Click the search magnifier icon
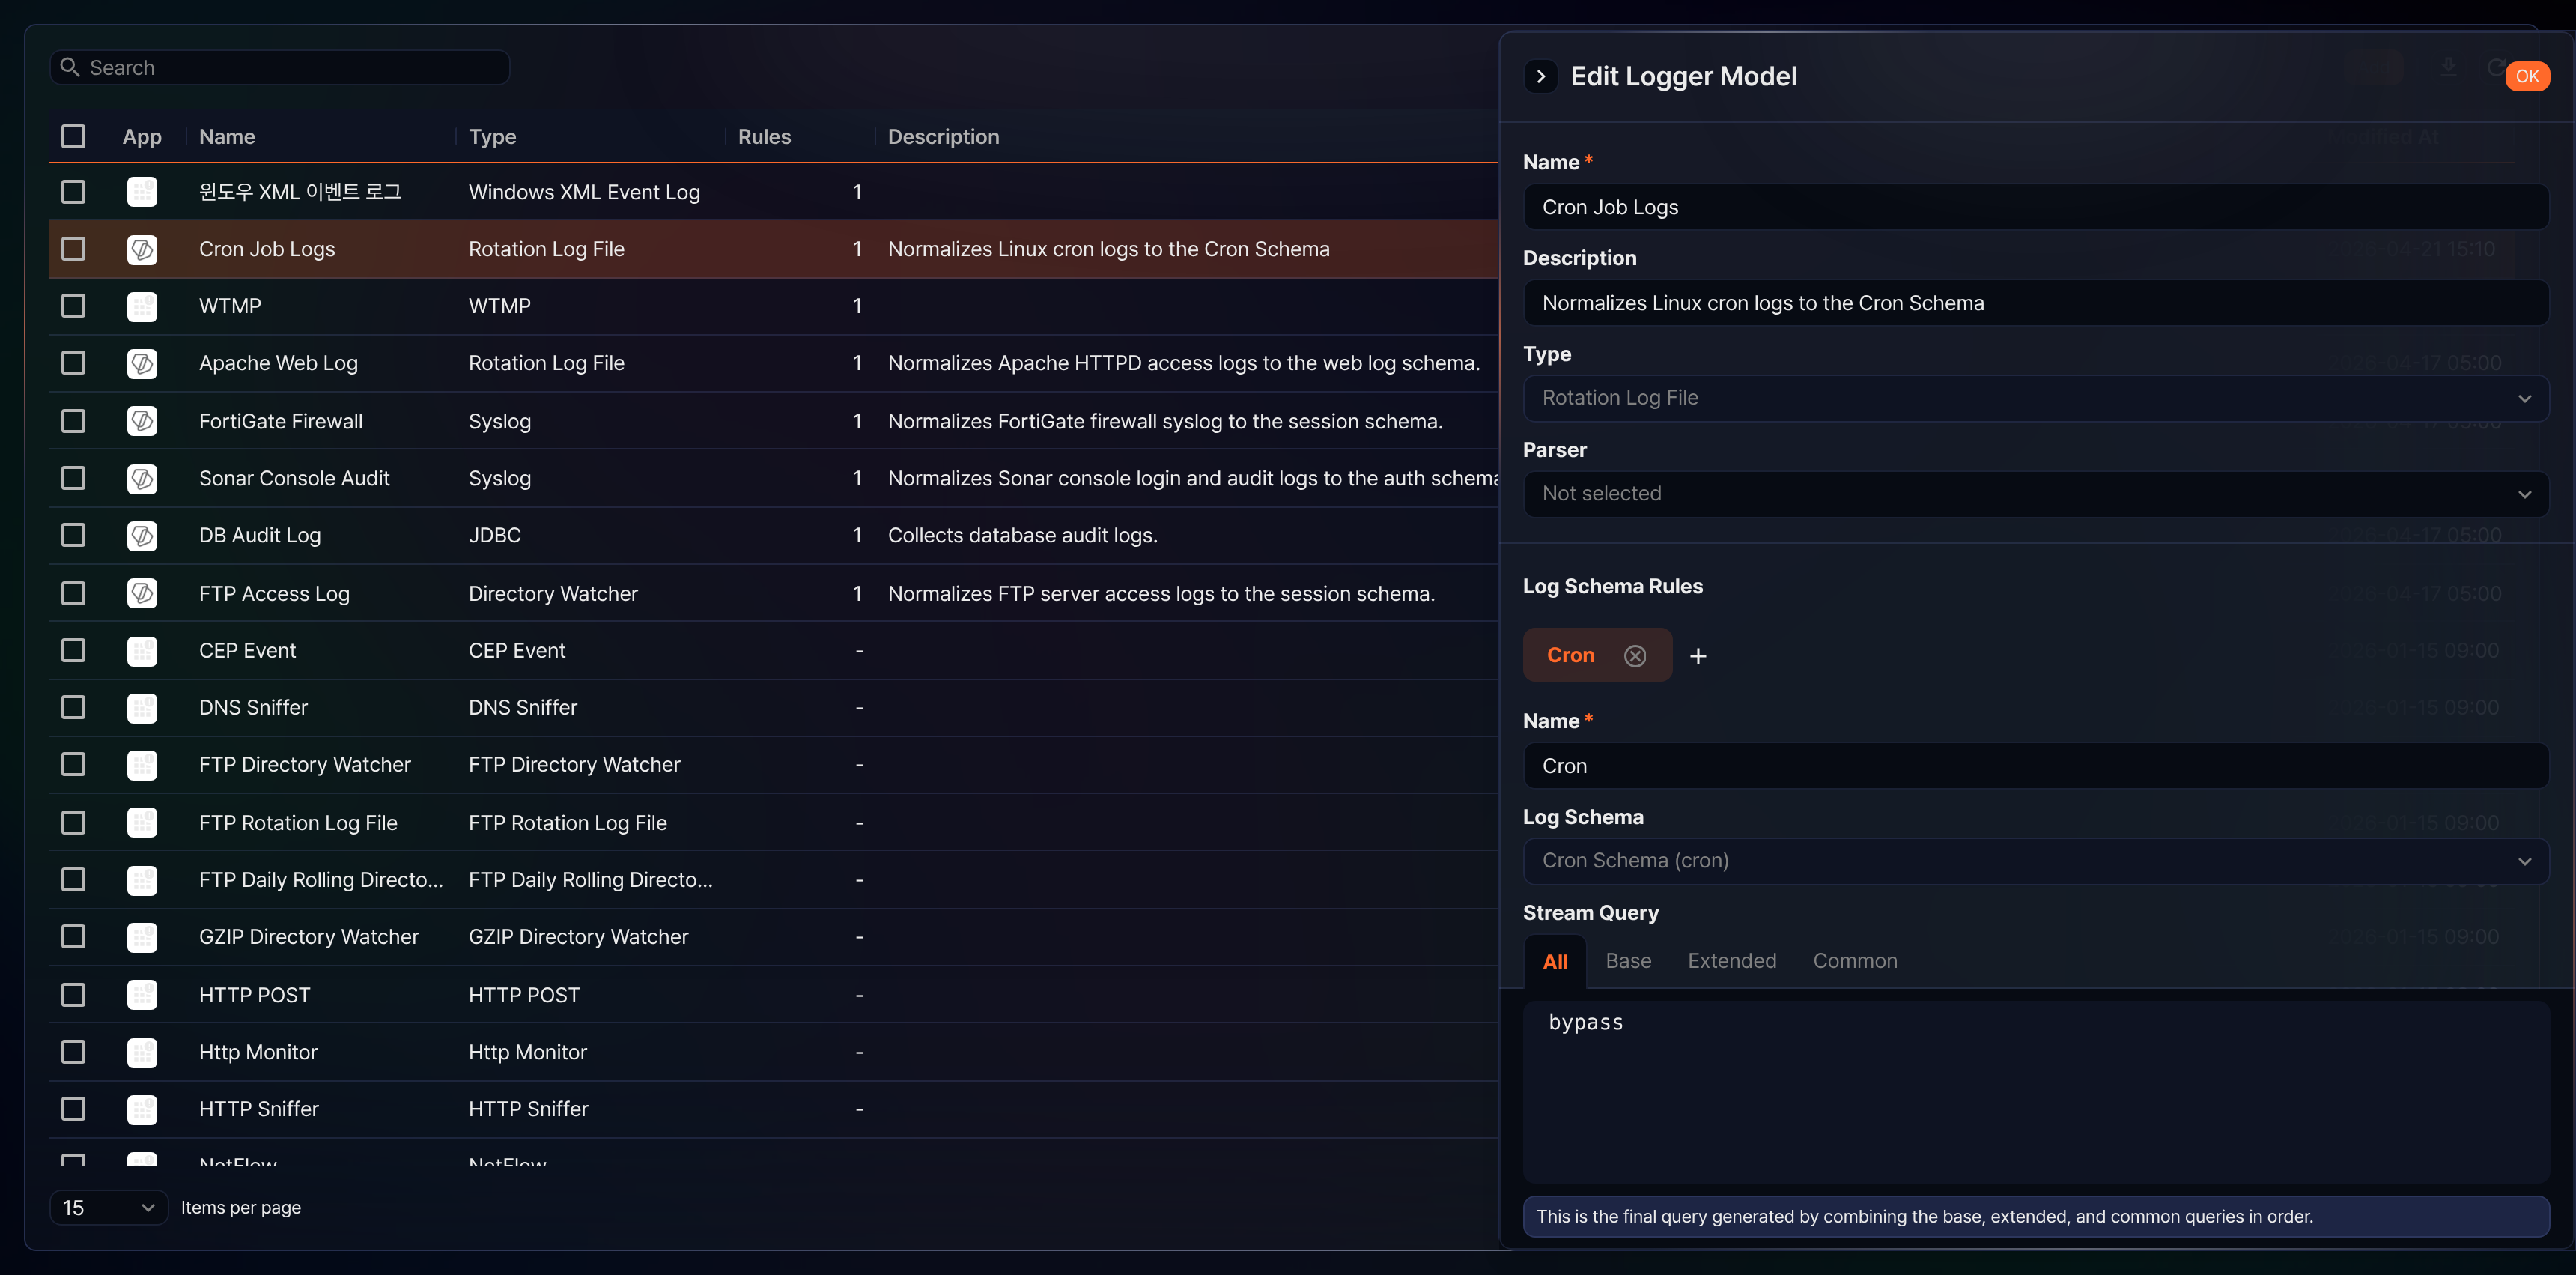The height and width of the screenshot is (1275, 2576). tap(70, 67)
